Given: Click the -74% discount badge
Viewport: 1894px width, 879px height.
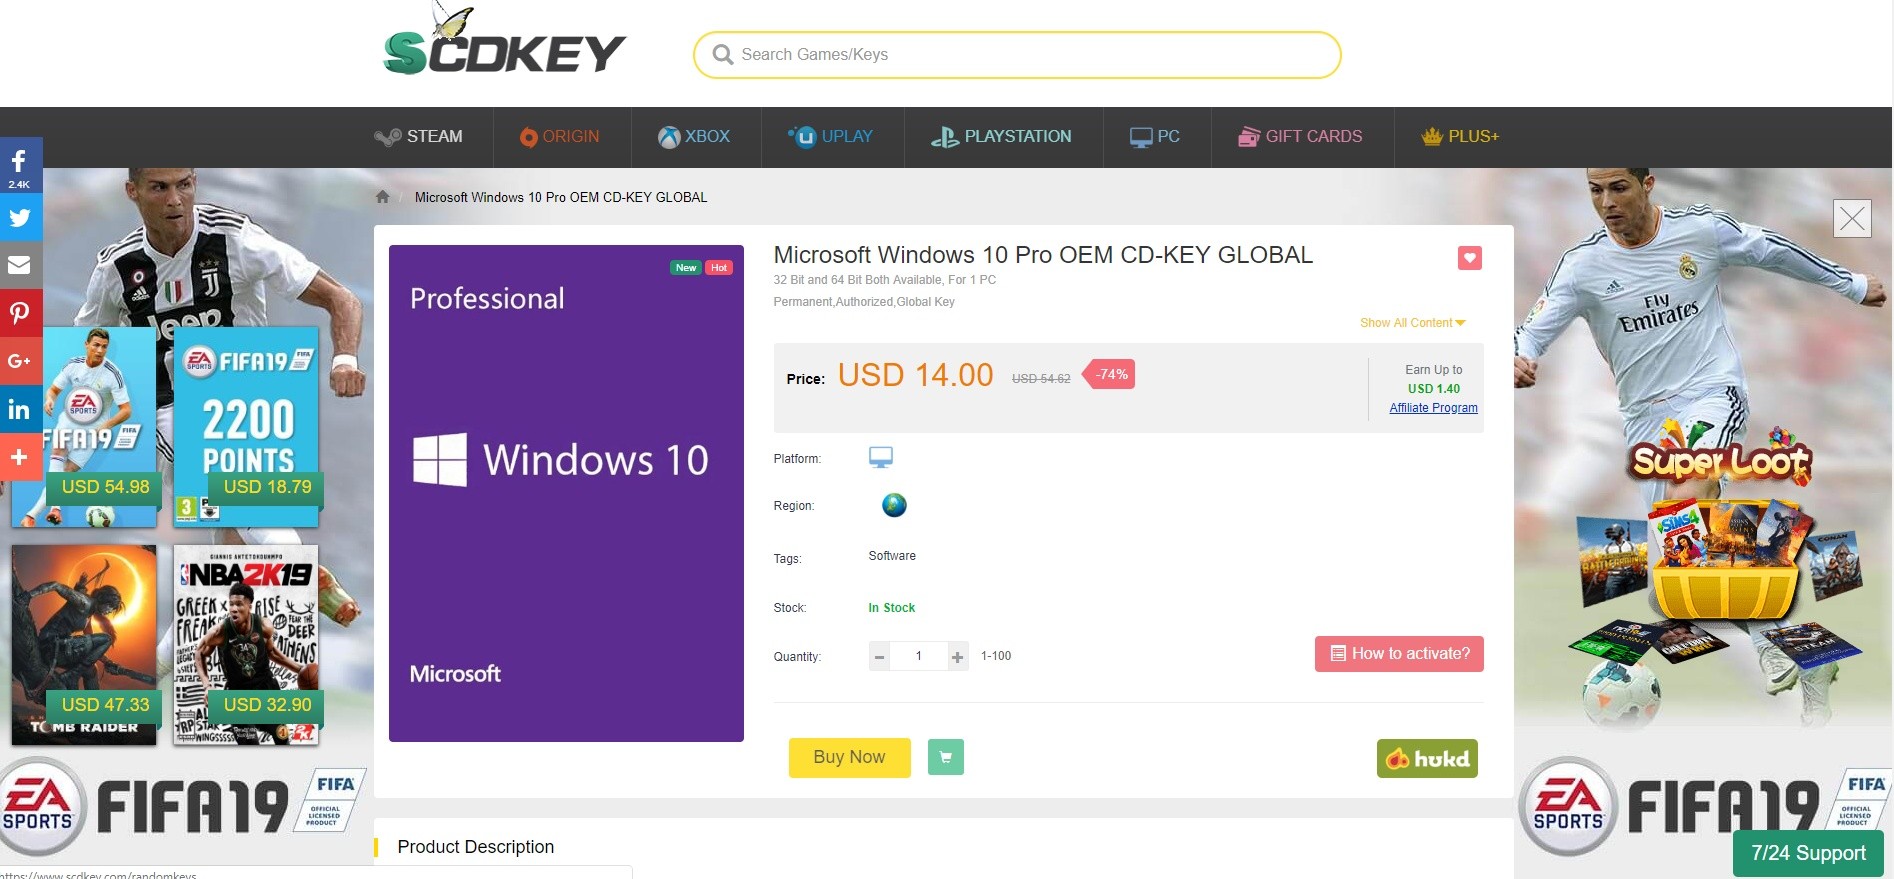Looking at the screenshot, I should tap(1110, 375).
